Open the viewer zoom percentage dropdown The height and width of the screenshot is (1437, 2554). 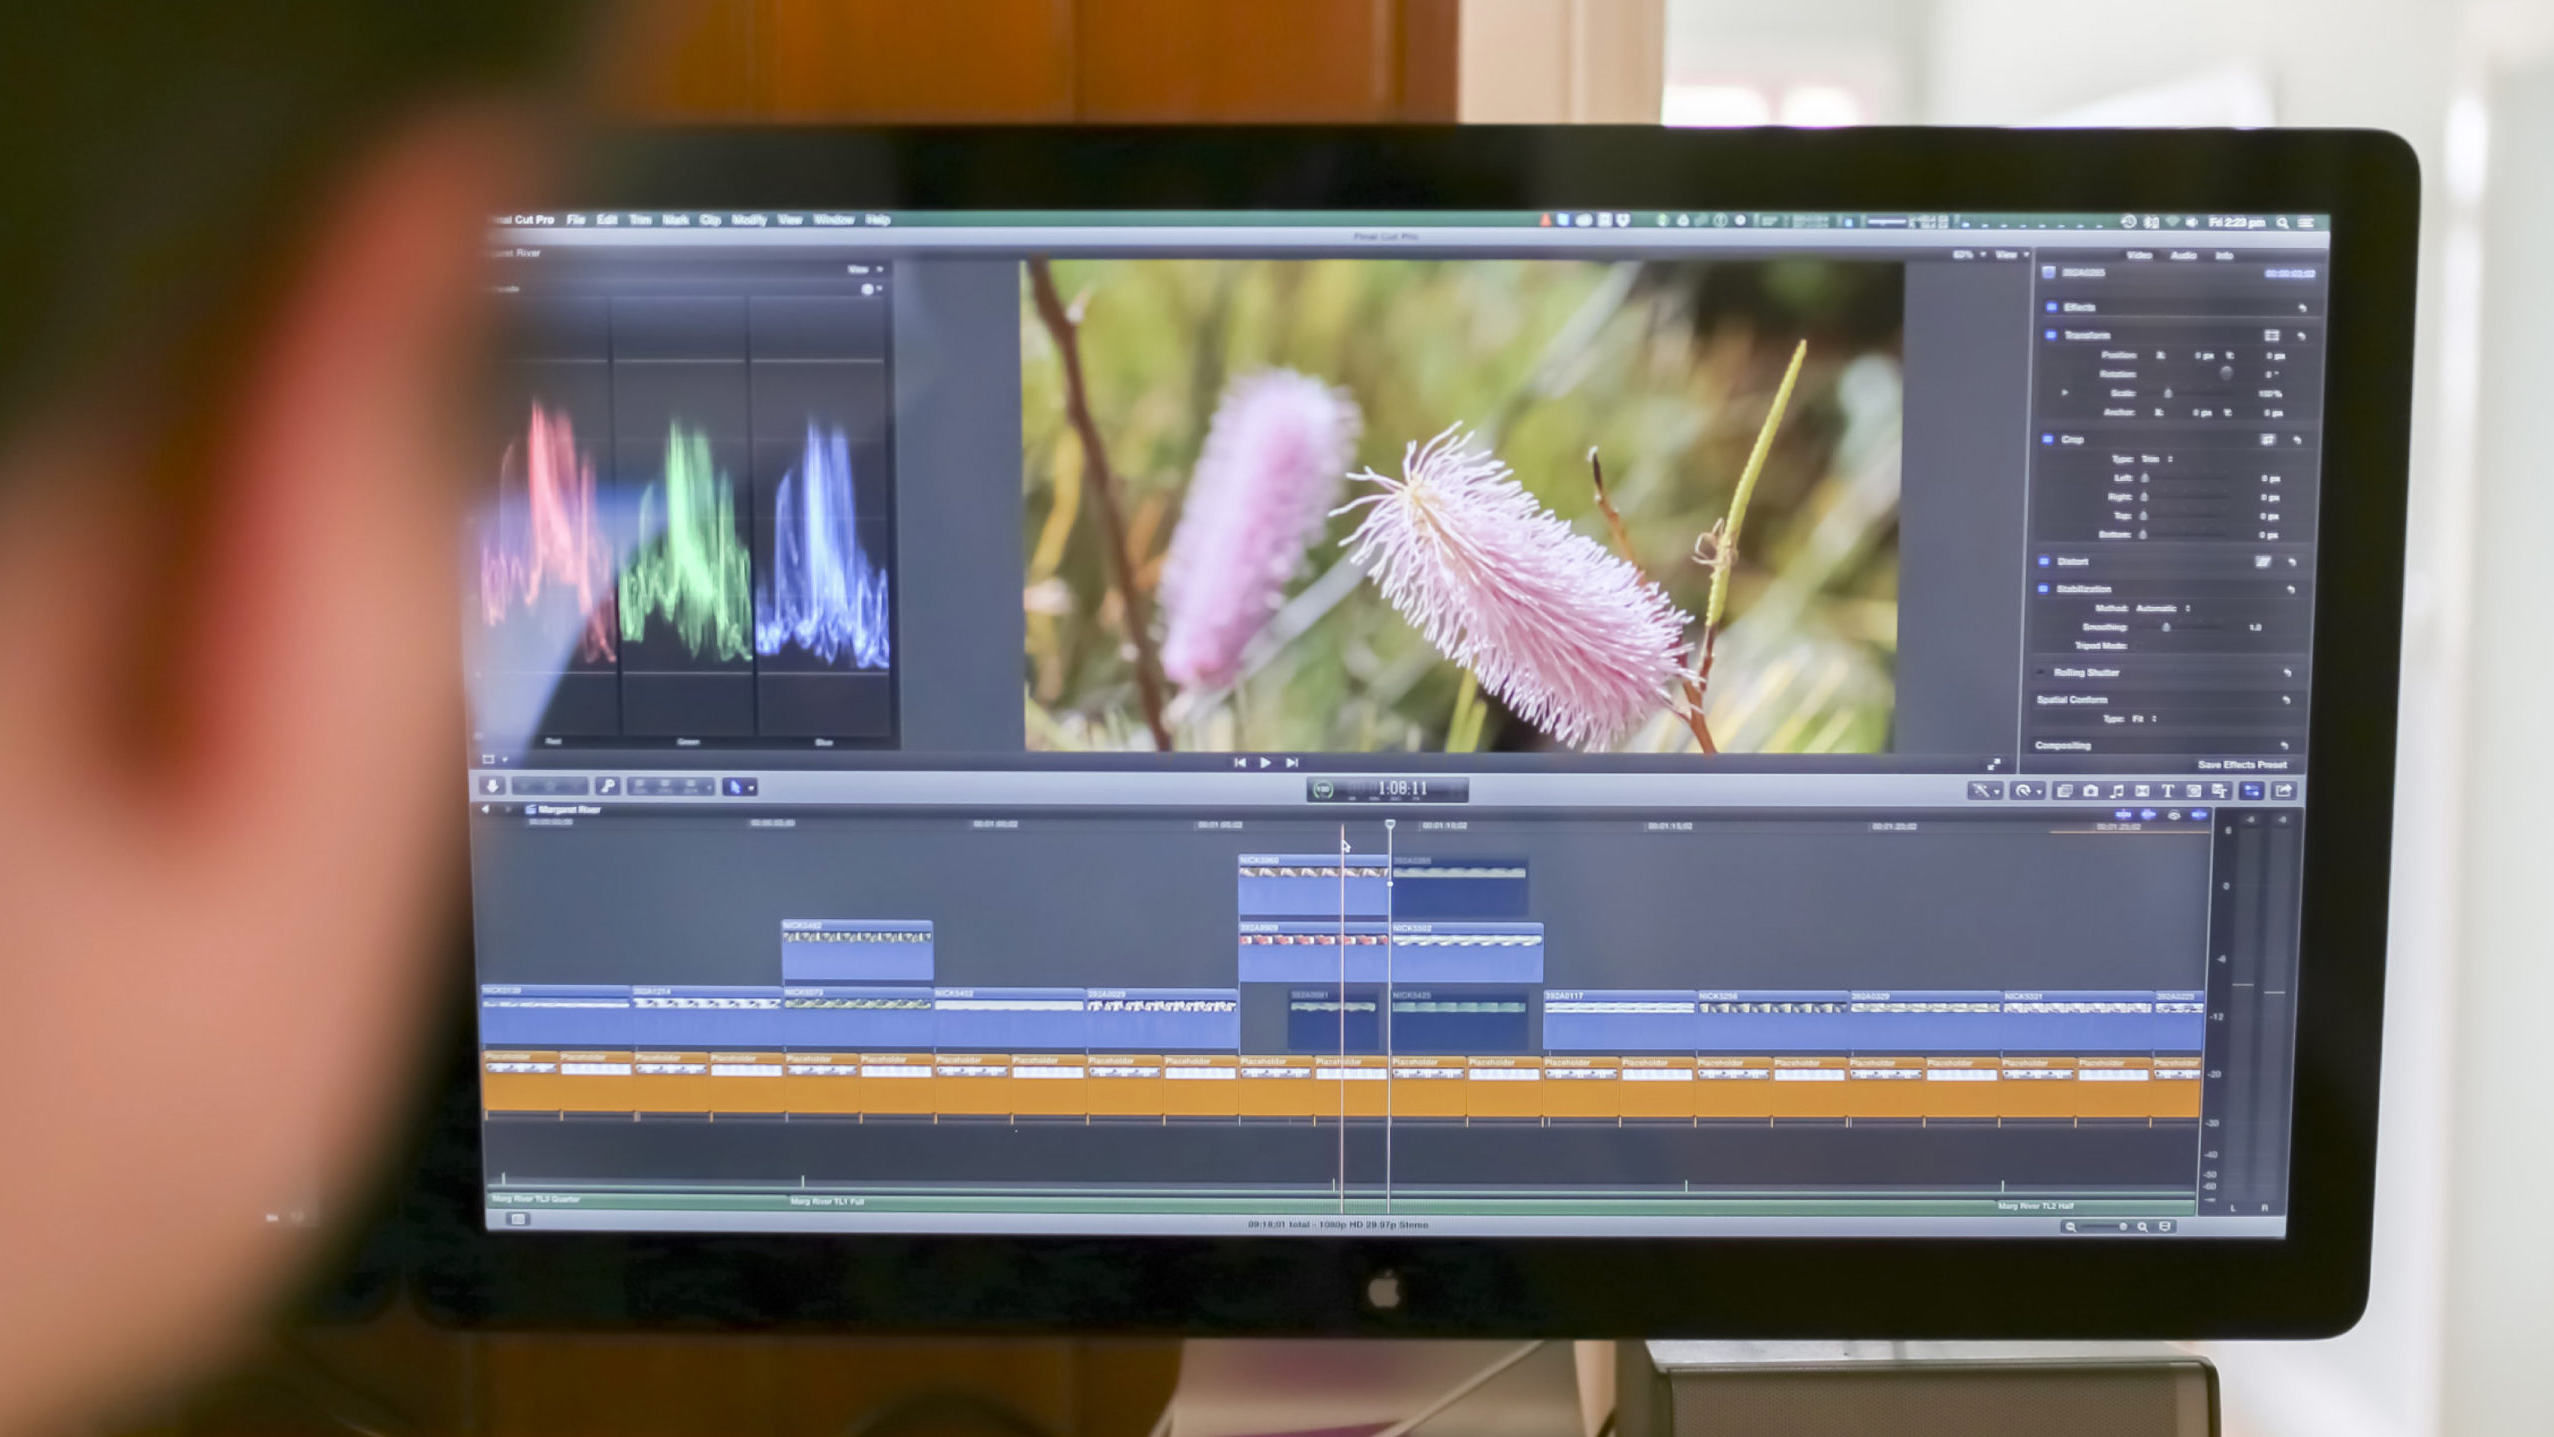pyautogui.click(x=1969, y=255)
